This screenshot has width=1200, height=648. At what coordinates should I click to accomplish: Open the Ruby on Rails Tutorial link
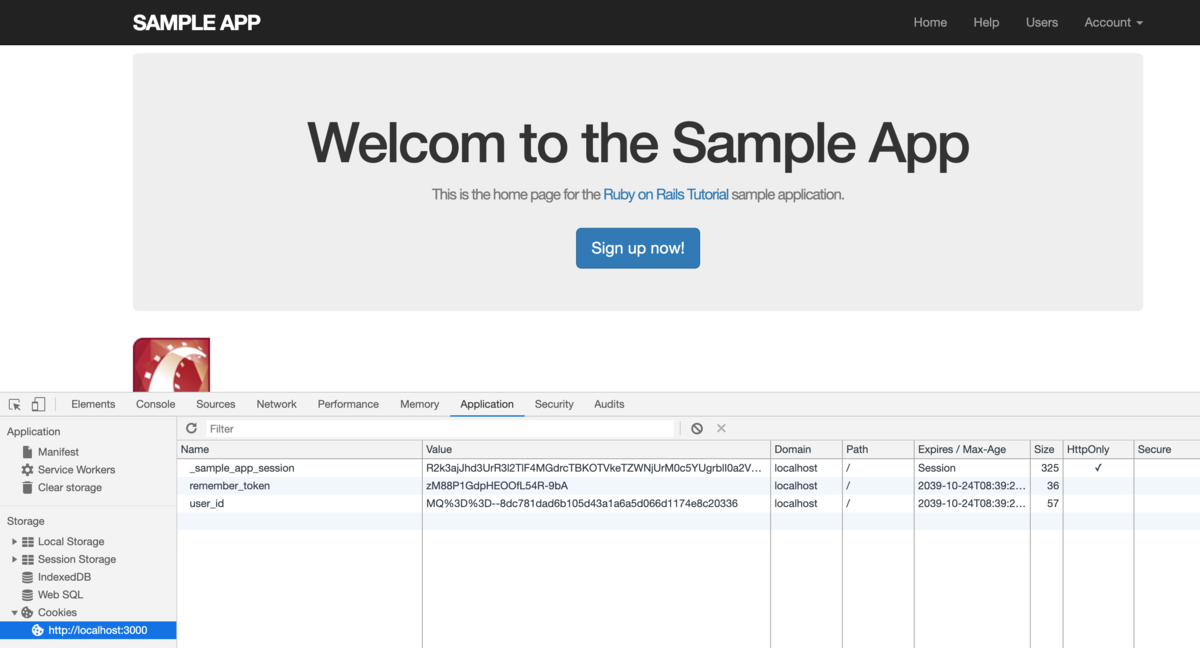[x=666, y=194]
